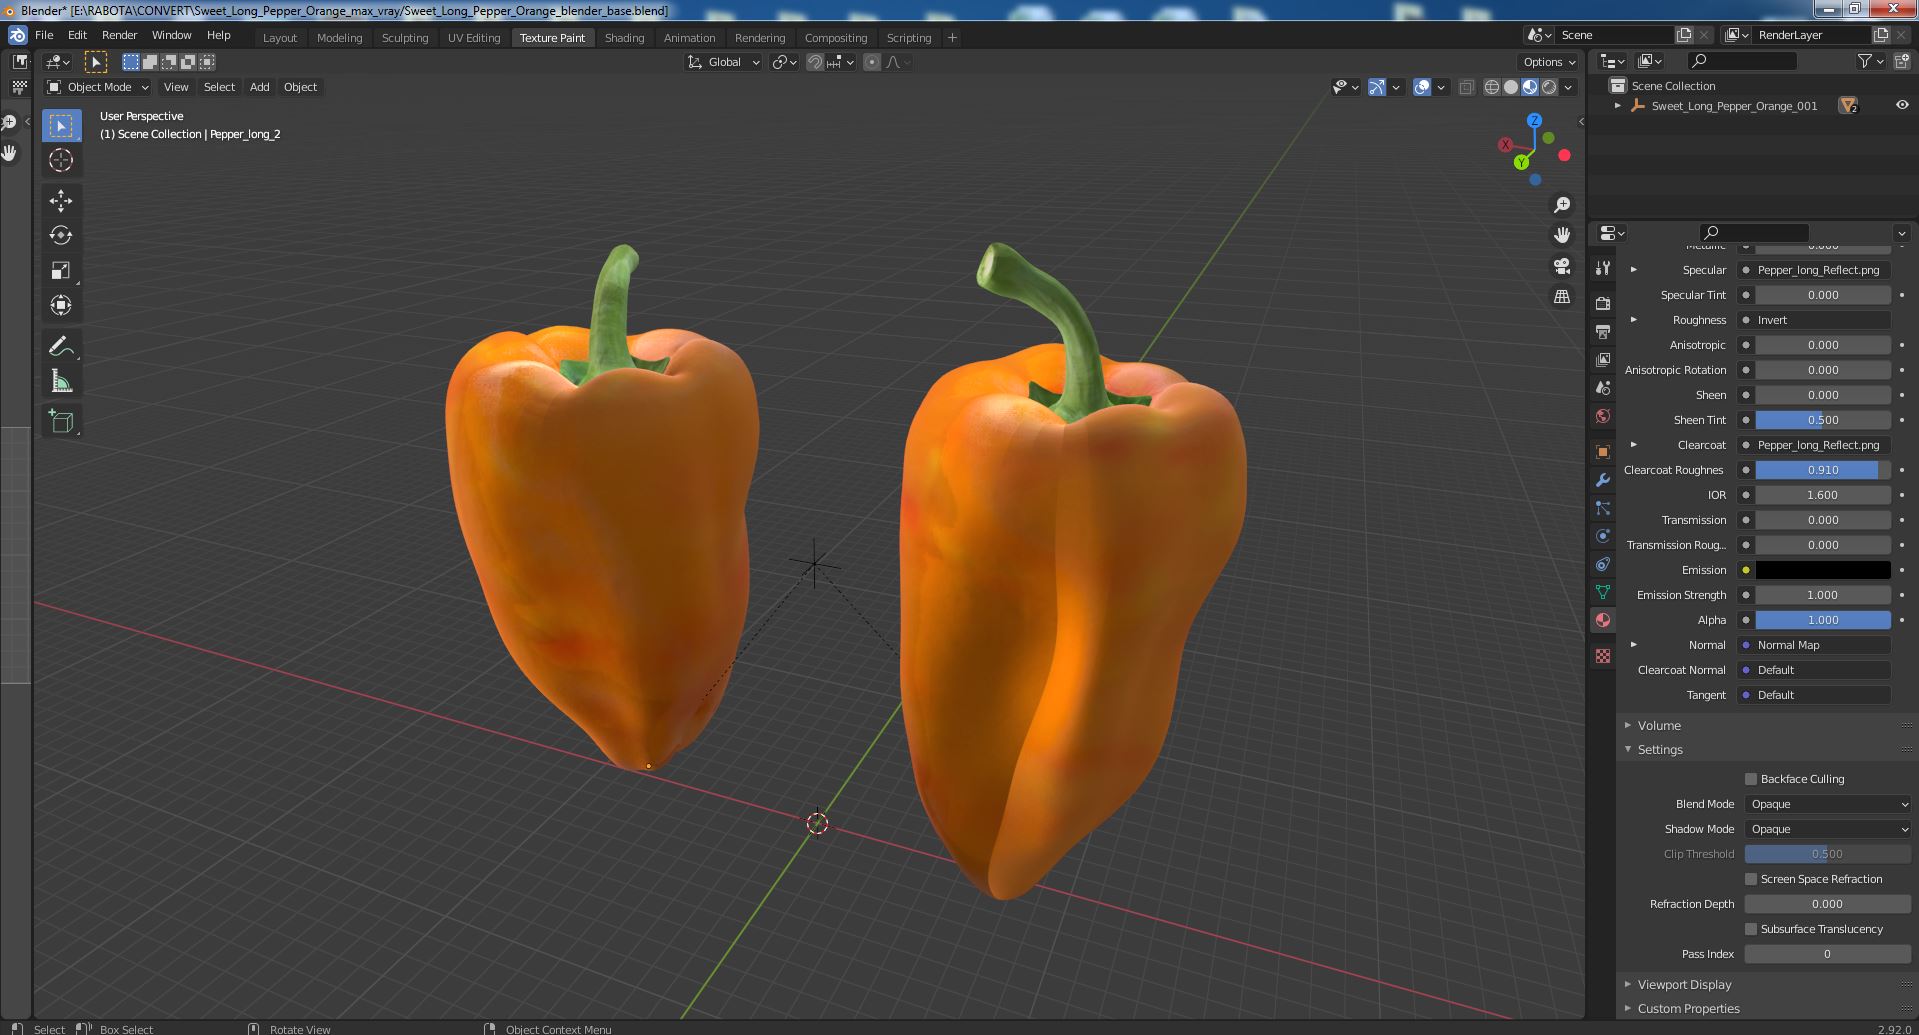Screen dimensions: 1919x1035
Task: Open the View Layer properties tab
Action: coord(1603,359)
